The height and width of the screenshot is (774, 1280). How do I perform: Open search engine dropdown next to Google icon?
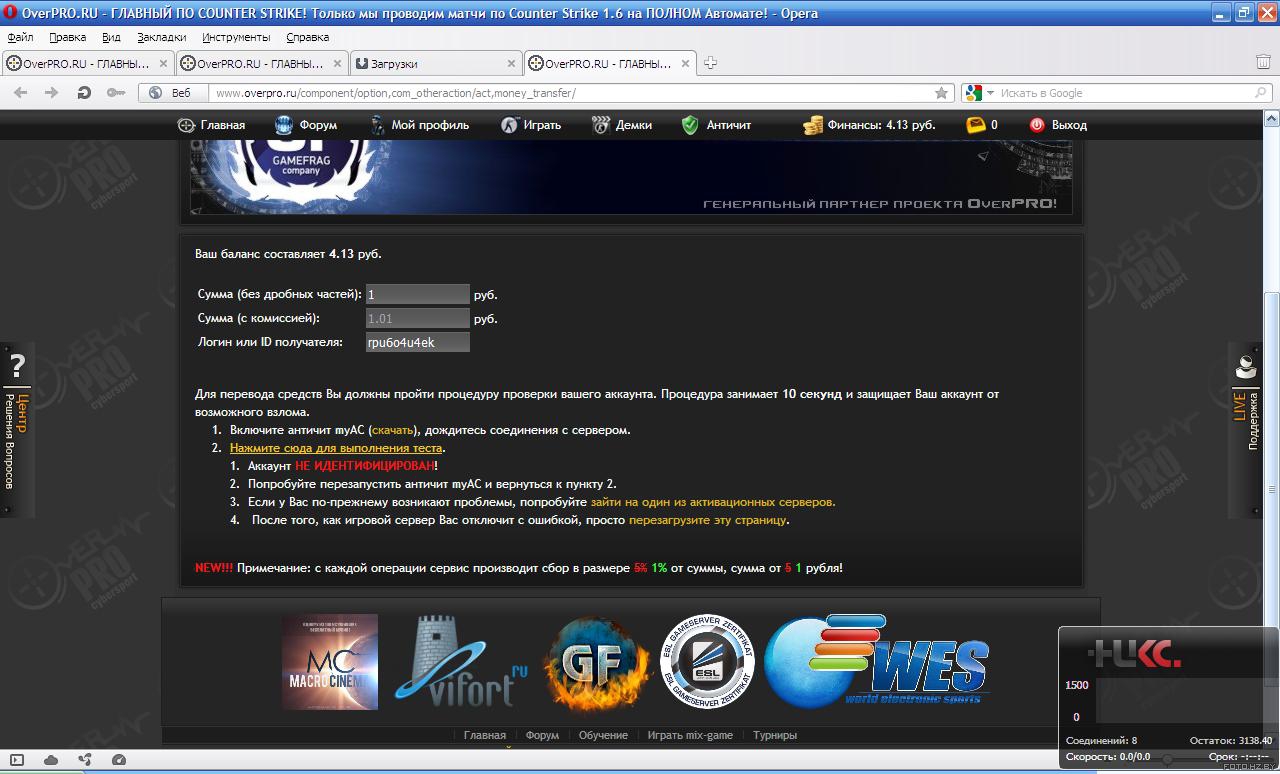(991, 93)
